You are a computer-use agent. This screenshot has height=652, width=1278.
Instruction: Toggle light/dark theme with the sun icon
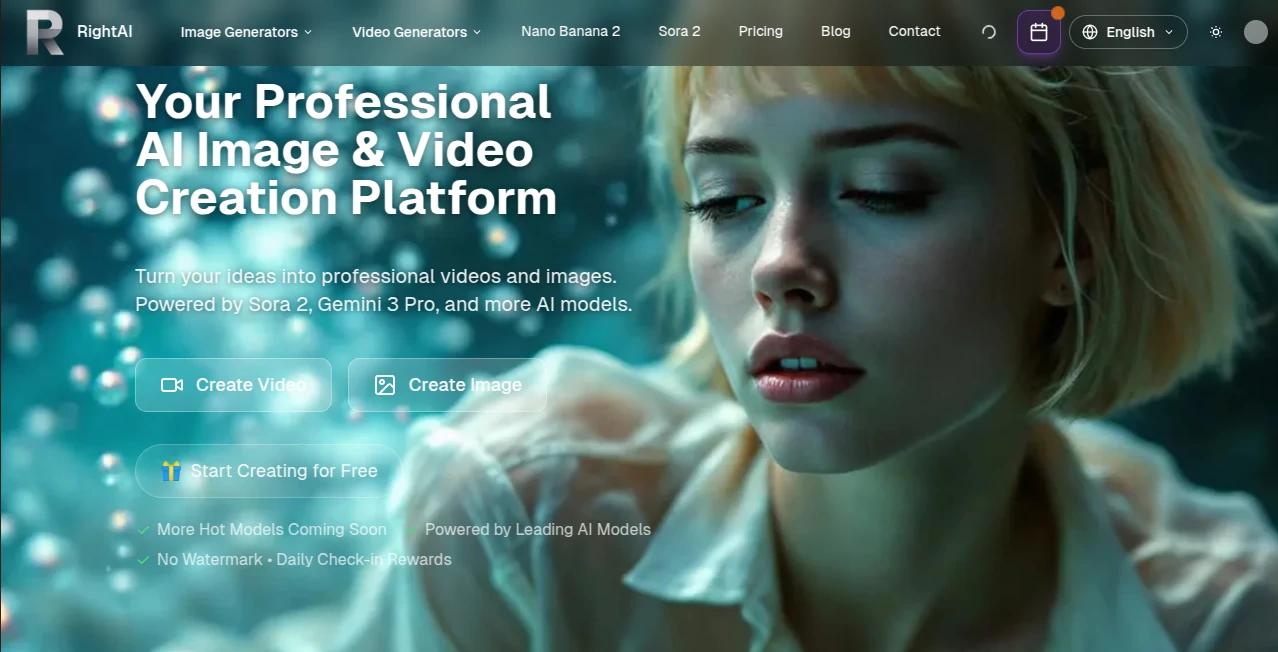[1215, 31]
